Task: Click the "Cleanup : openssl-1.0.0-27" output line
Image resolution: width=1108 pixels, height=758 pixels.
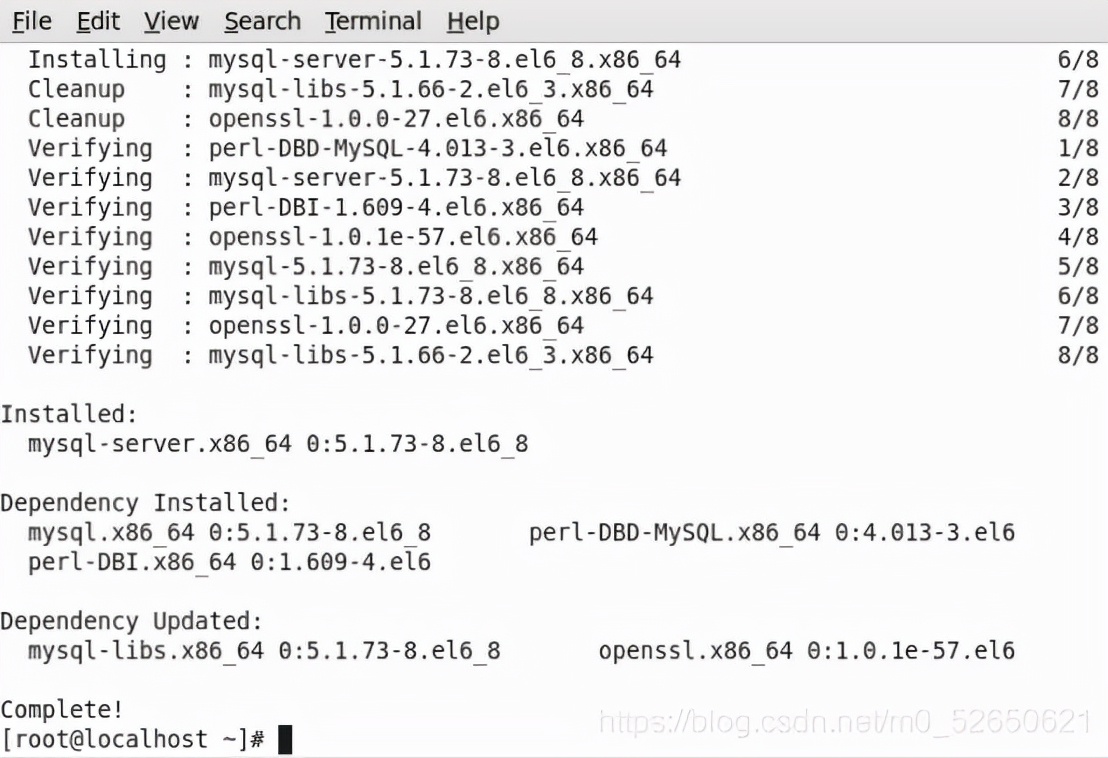Action: (305, 119)
